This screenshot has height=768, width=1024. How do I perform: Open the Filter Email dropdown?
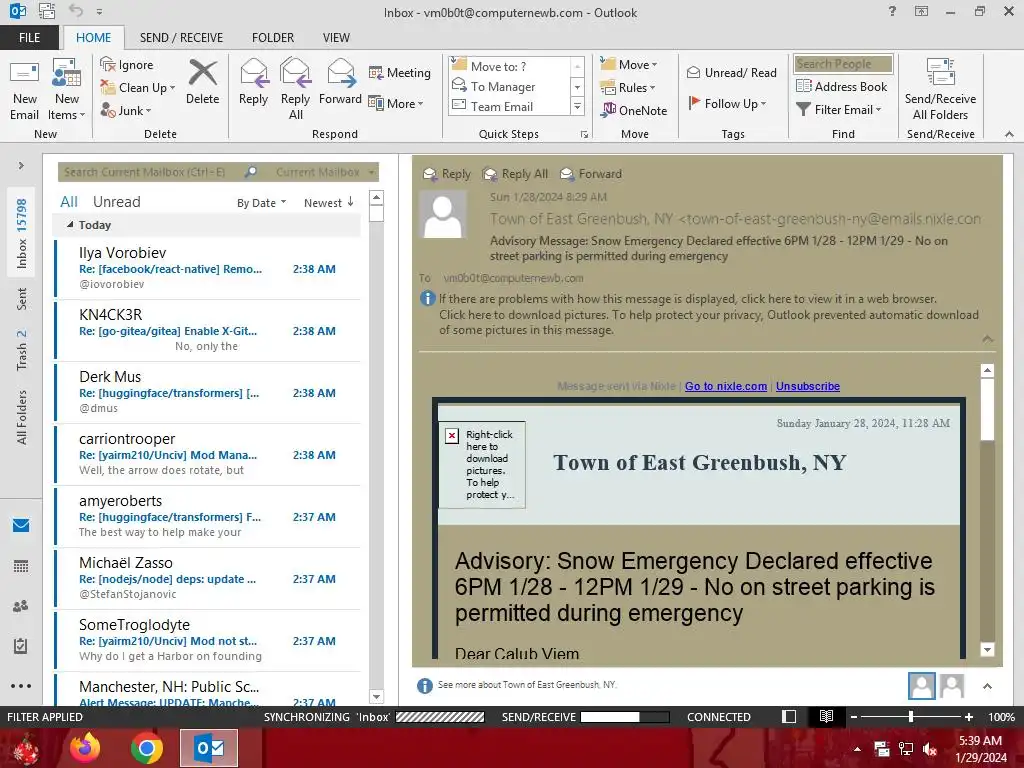coord(839,110)
